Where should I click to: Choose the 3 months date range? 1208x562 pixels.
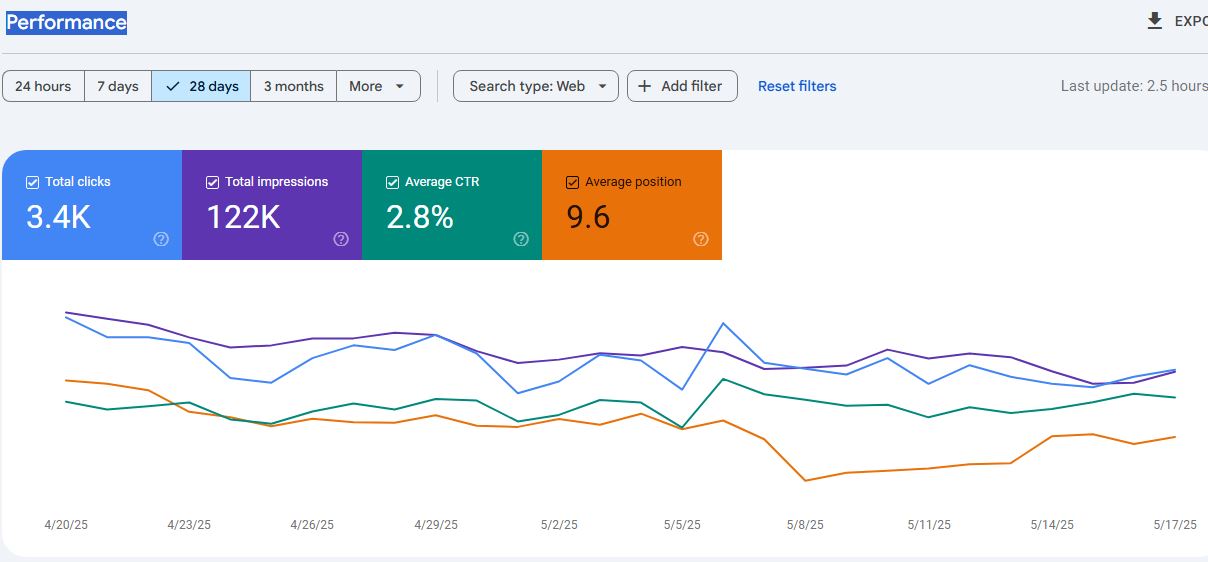click(x=293, y=86)
